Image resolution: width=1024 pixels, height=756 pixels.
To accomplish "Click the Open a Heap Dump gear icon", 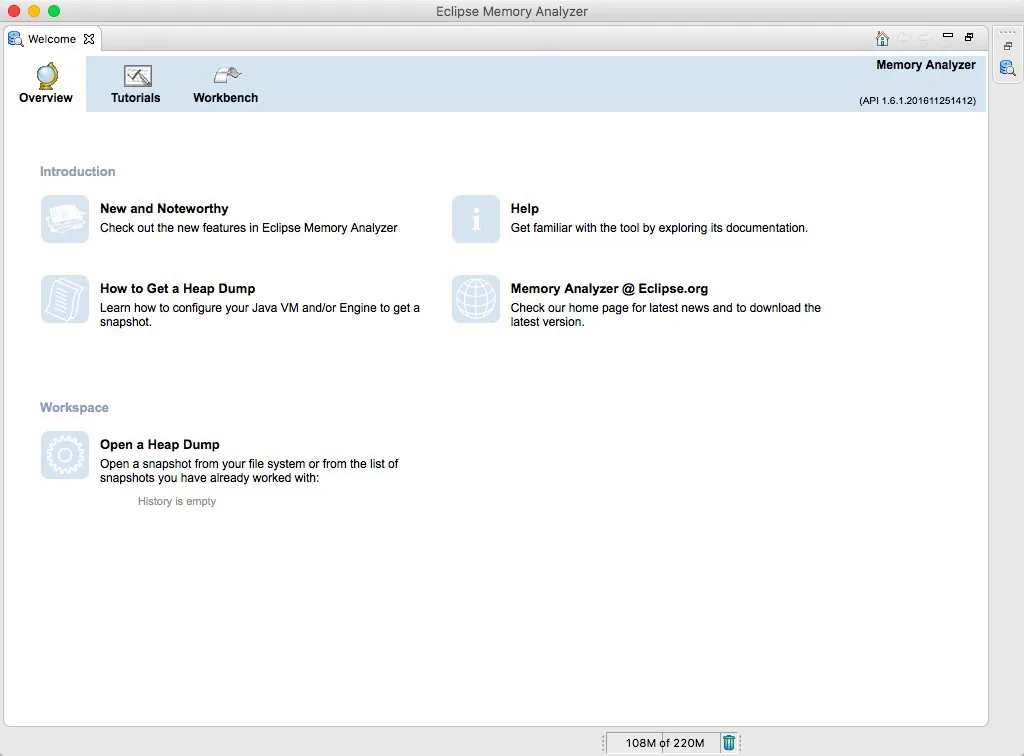I will (65, 455).
